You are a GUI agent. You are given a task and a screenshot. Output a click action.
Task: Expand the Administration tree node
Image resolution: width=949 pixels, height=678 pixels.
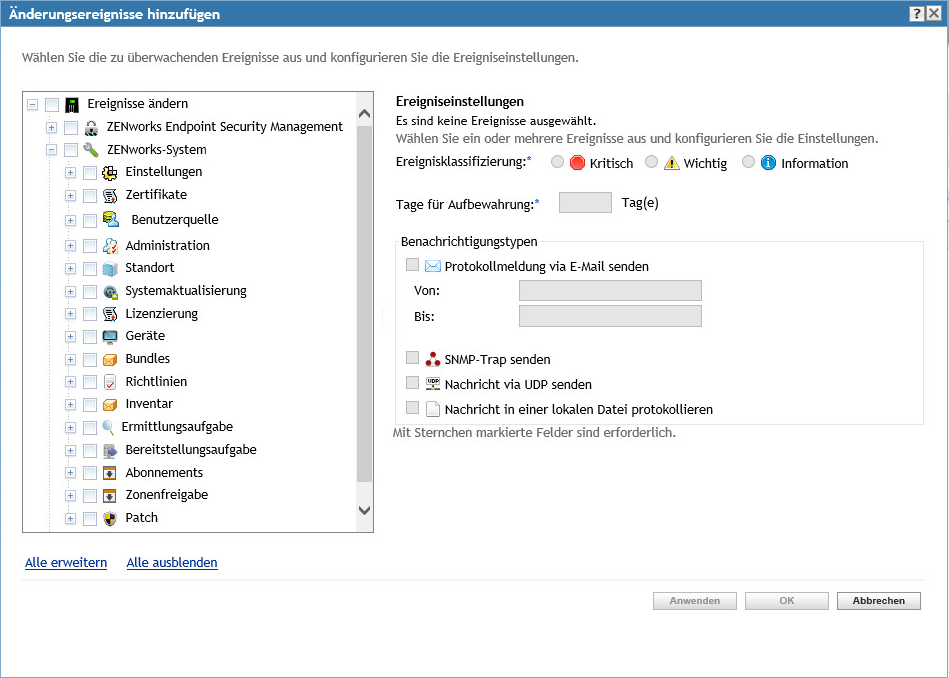[x=70, y=246]
